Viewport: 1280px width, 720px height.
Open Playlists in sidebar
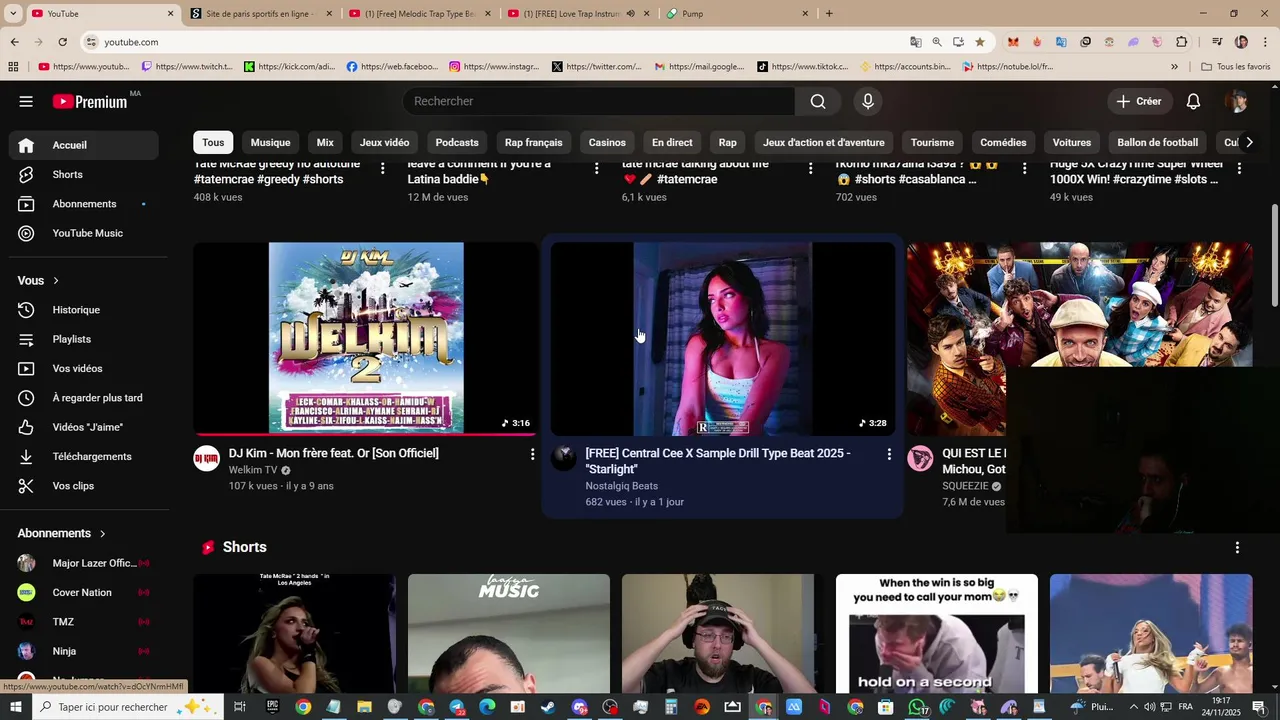(84, 339)
